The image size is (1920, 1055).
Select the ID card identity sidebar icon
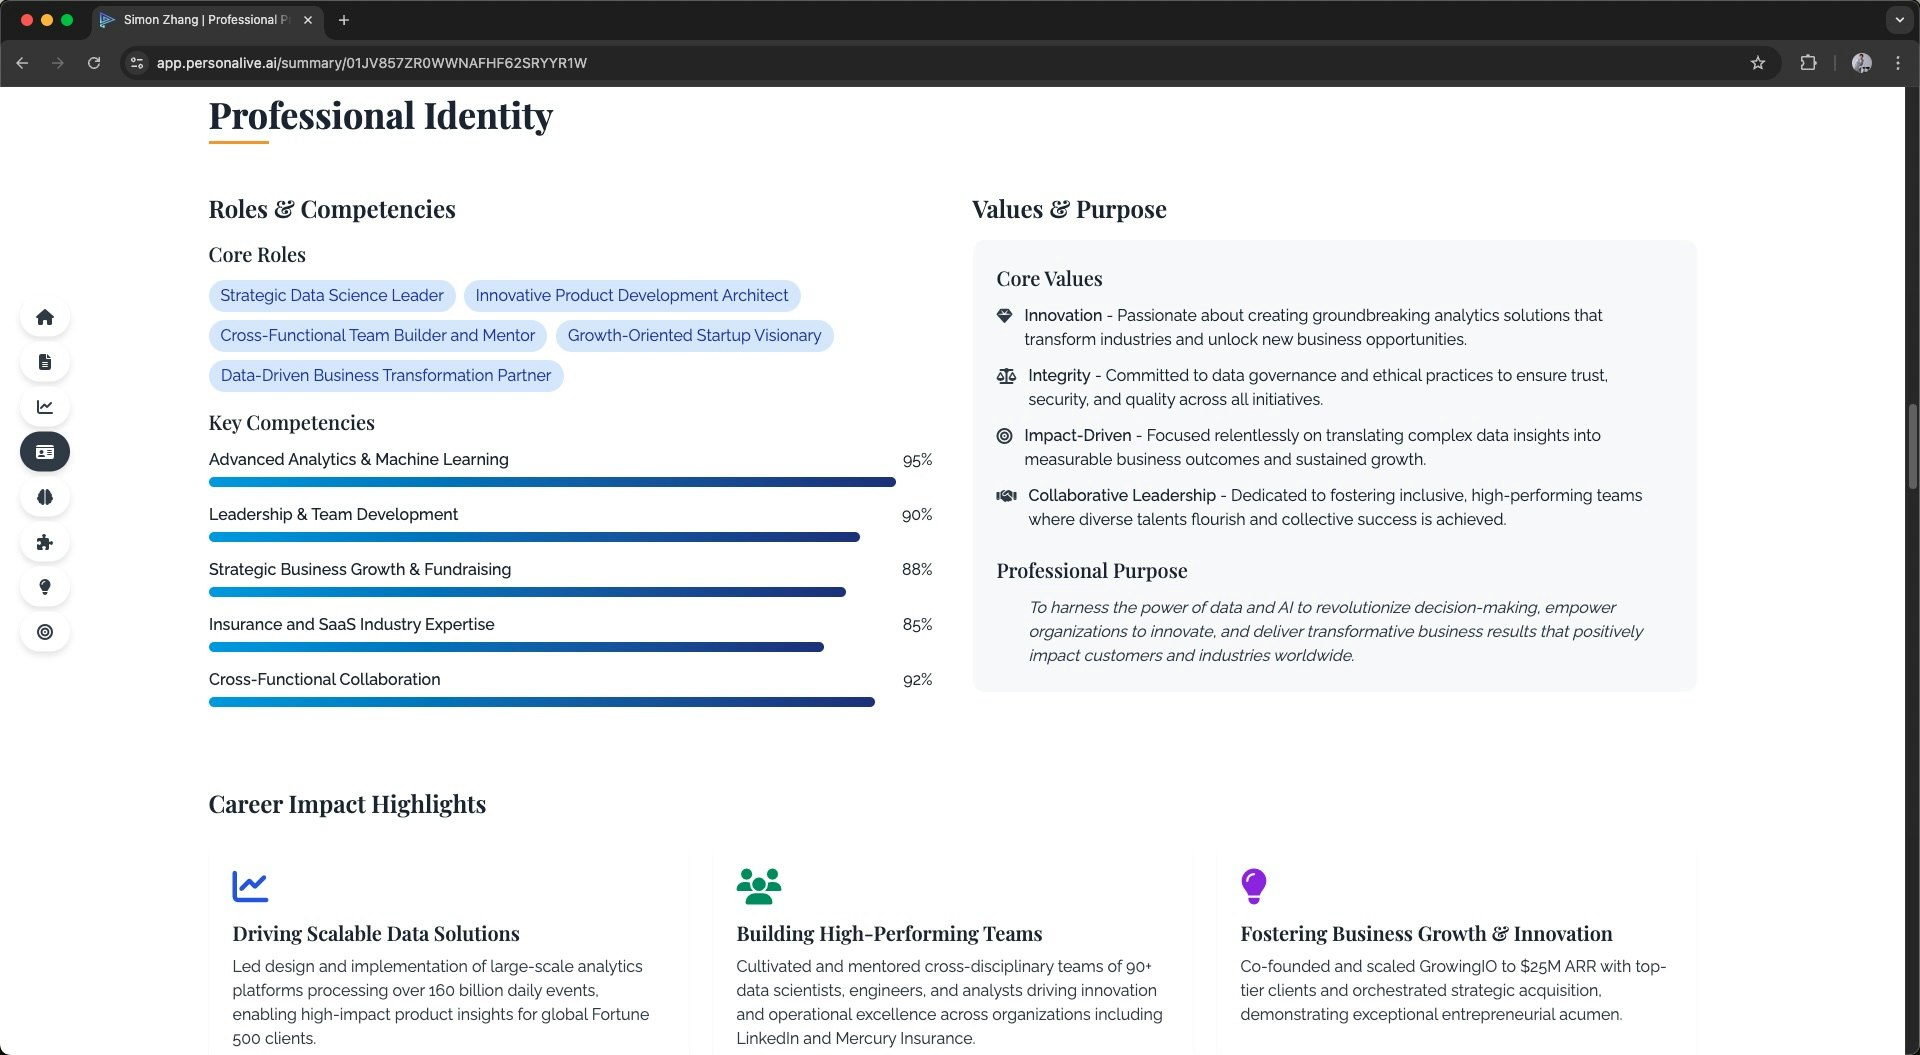coord(45,452)
